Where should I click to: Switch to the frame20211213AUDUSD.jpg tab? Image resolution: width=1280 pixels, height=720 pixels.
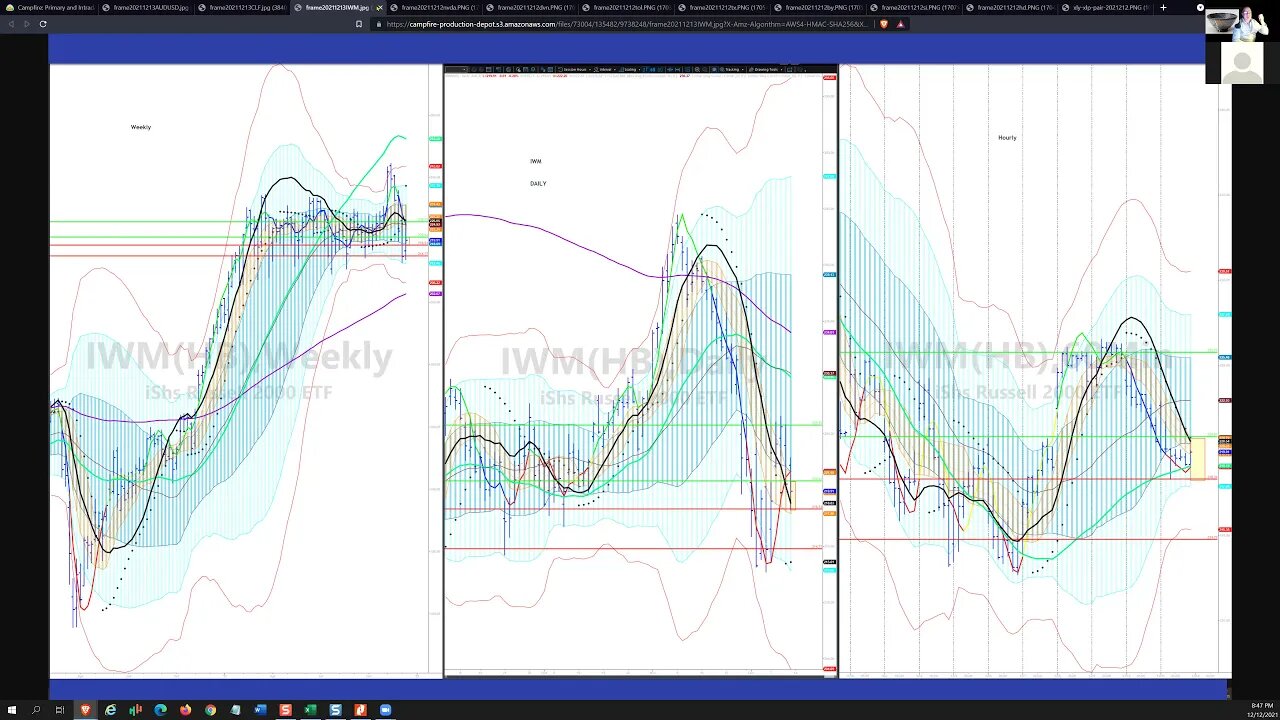145,7
